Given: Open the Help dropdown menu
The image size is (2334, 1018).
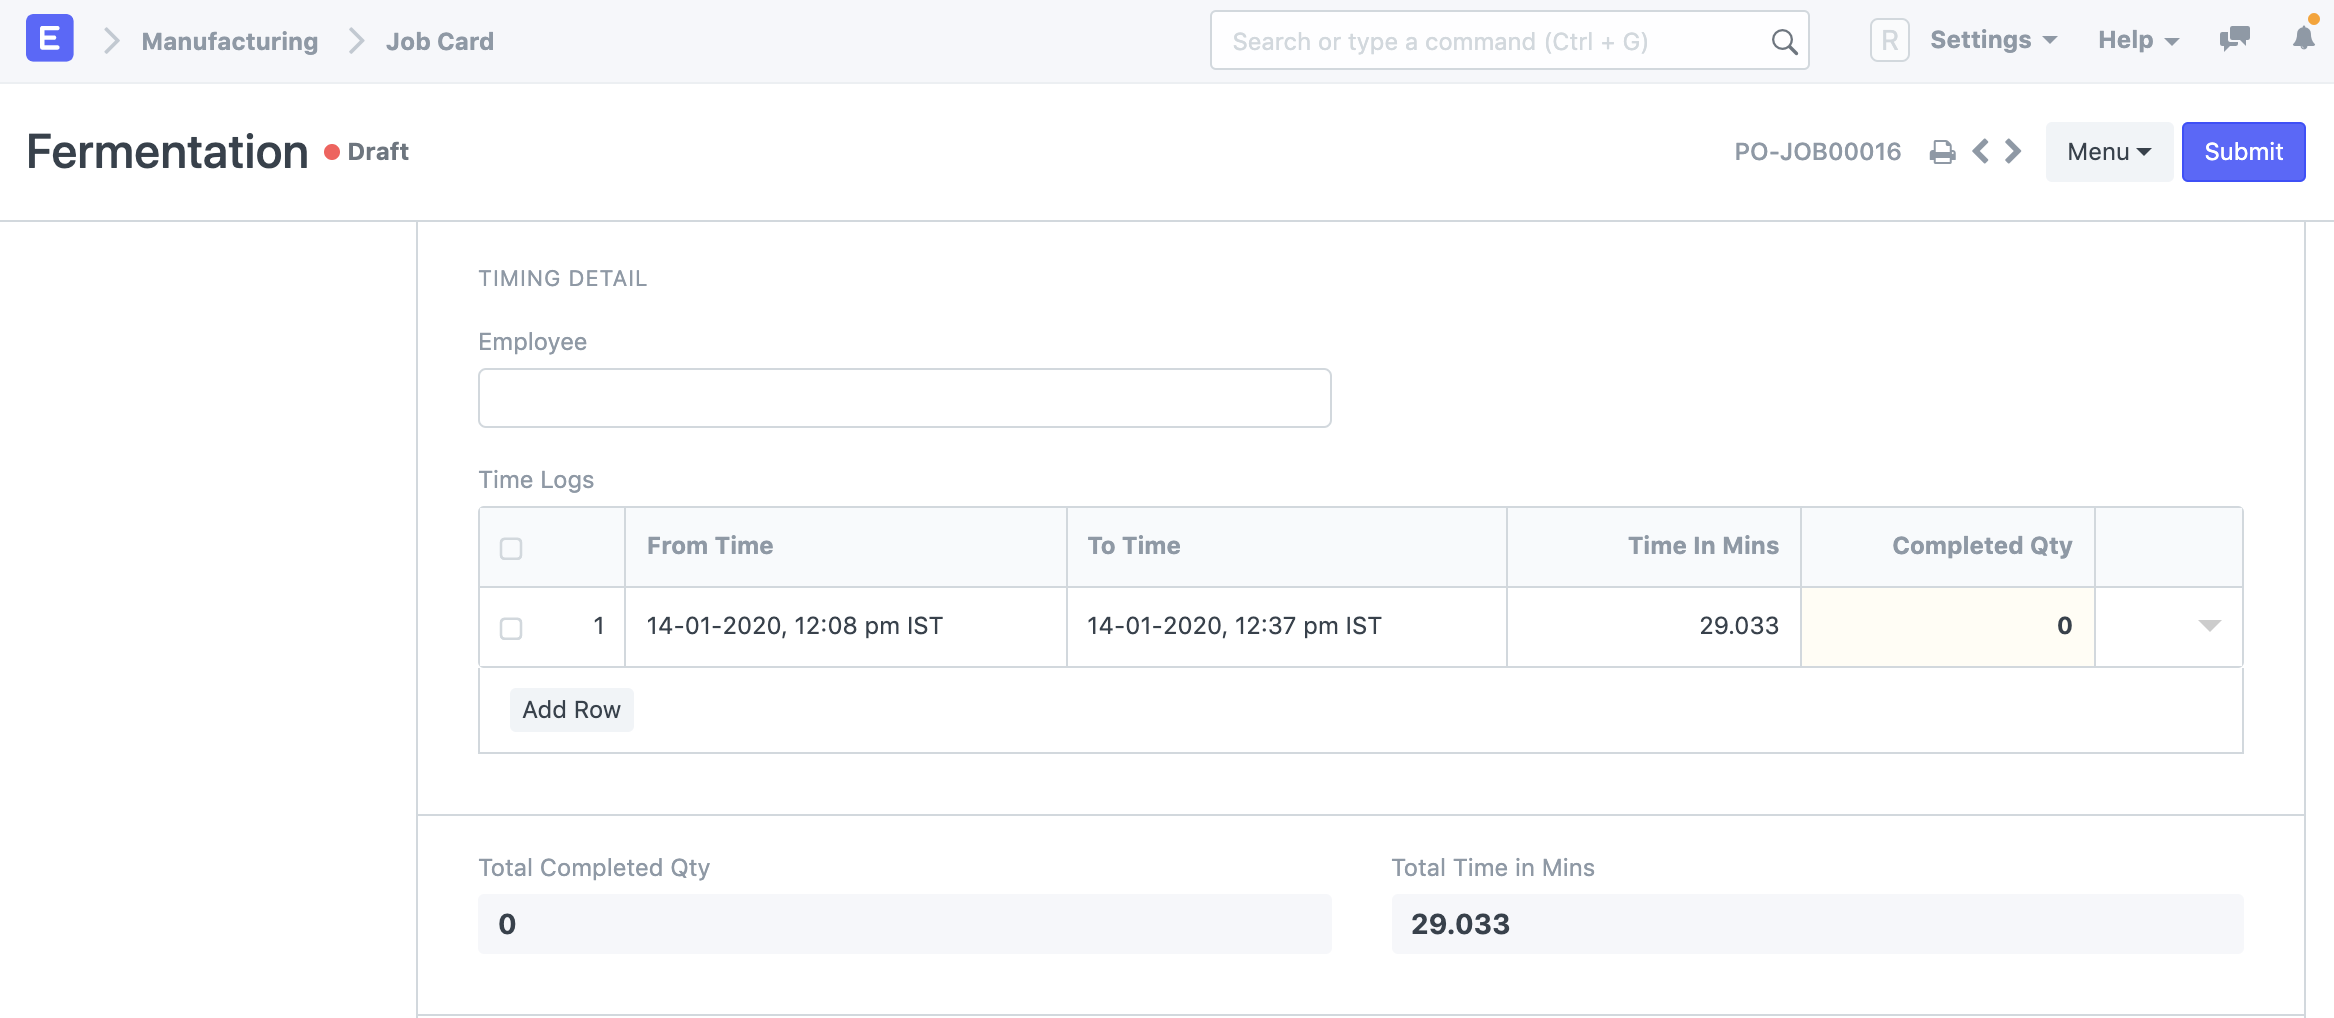Looking at the screenshot, I should point(2138,41).
